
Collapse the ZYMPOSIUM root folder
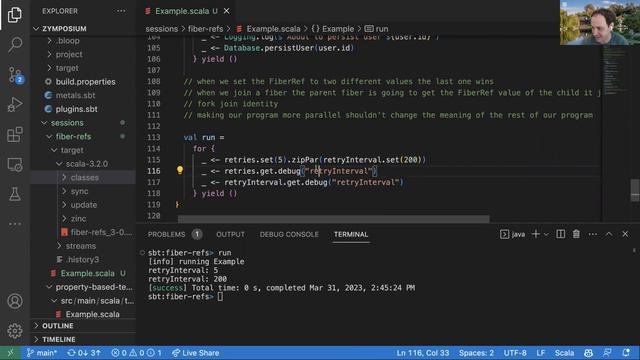click(83, 29)
